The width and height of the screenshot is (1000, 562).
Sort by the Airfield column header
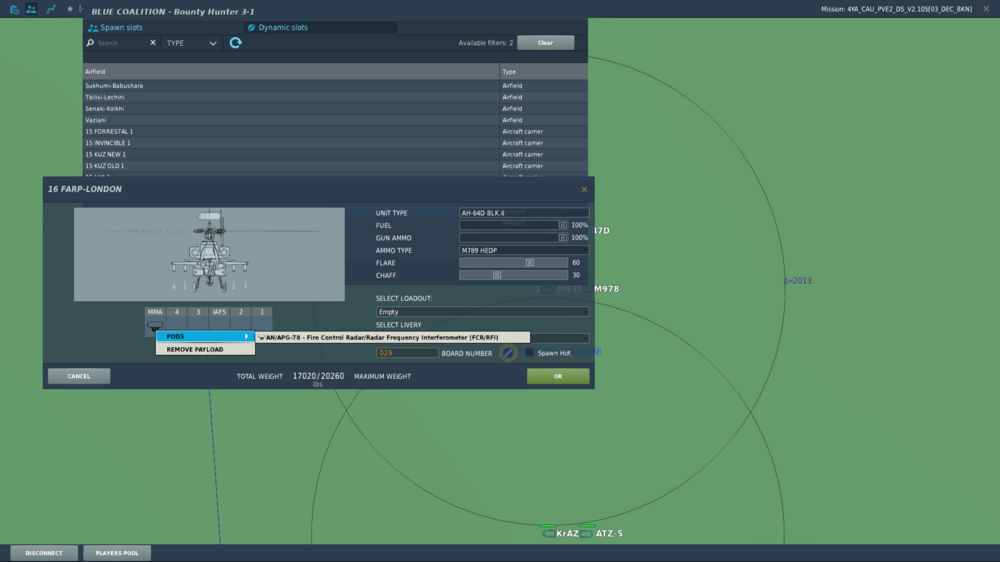291,71
